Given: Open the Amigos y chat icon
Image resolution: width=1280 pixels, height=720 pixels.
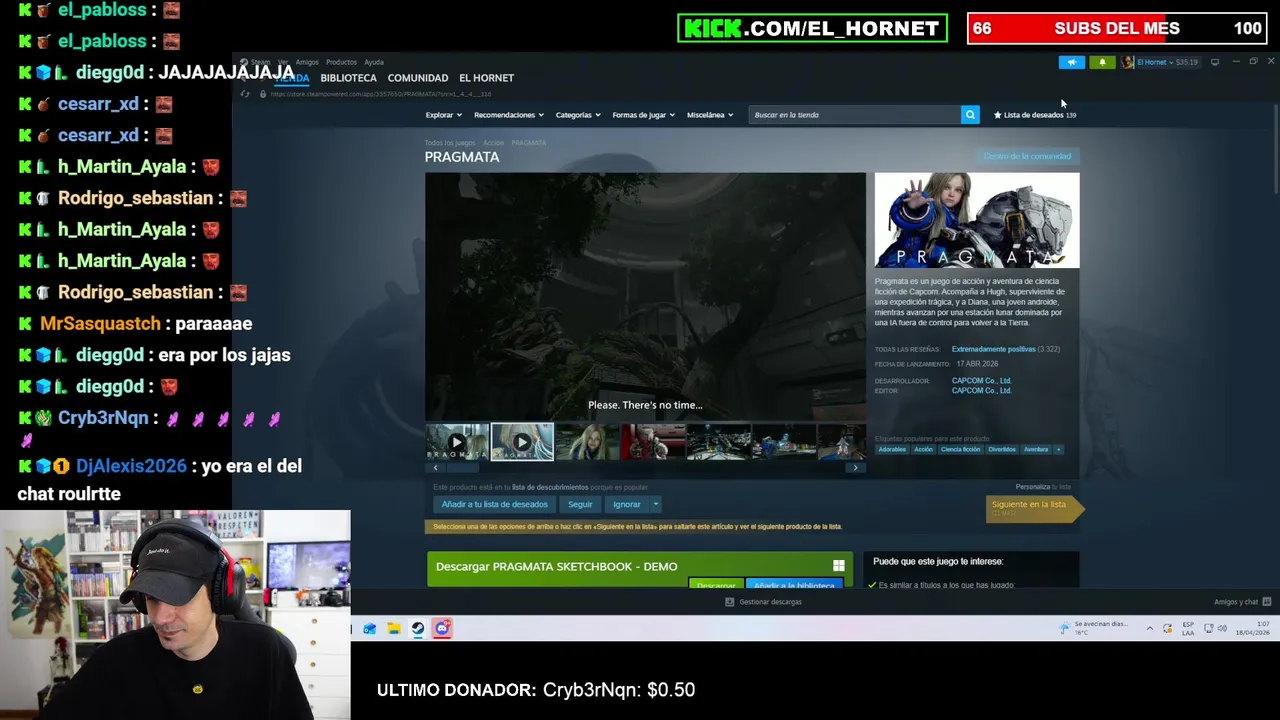Looking at the screenshot, I should click(x=1266, y=602).
